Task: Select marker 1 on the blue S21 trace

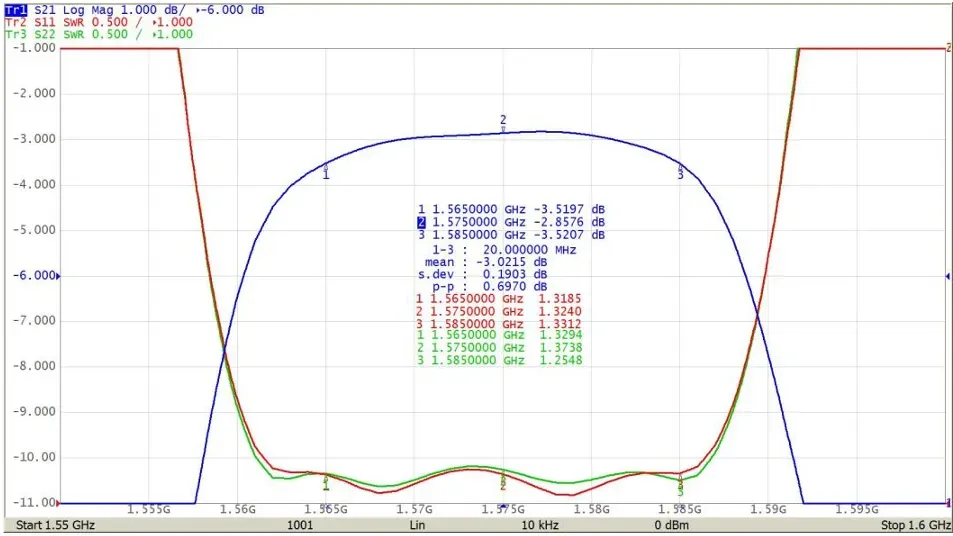Action: click(326, 171)
